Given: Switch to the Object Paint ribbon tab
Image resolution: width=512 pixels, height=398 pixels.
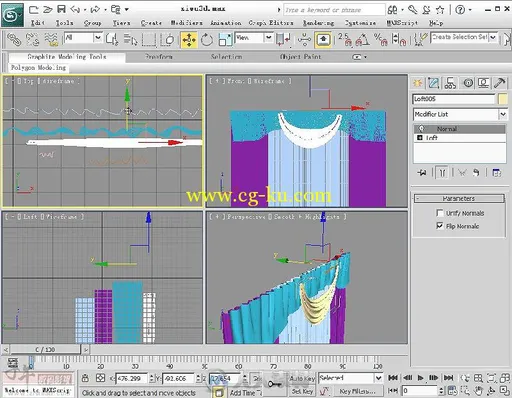Looking at the screenshot, I should pos(300,57).
